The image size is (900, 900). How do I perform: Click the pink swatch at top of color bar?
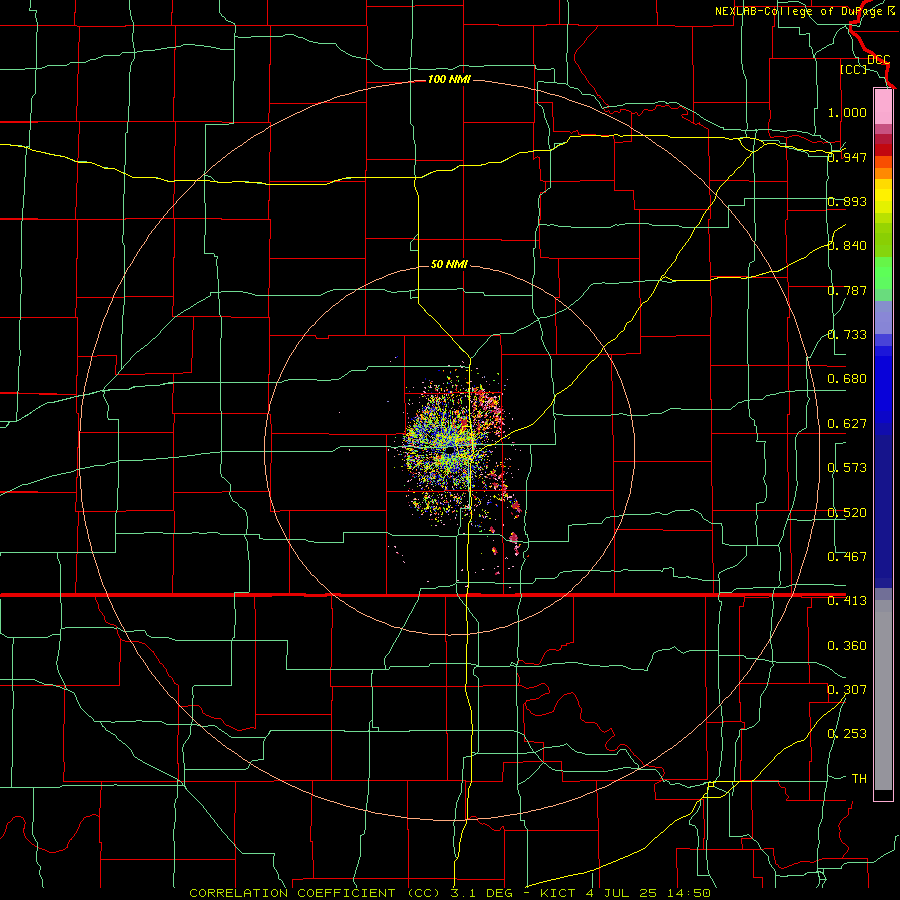883,106
